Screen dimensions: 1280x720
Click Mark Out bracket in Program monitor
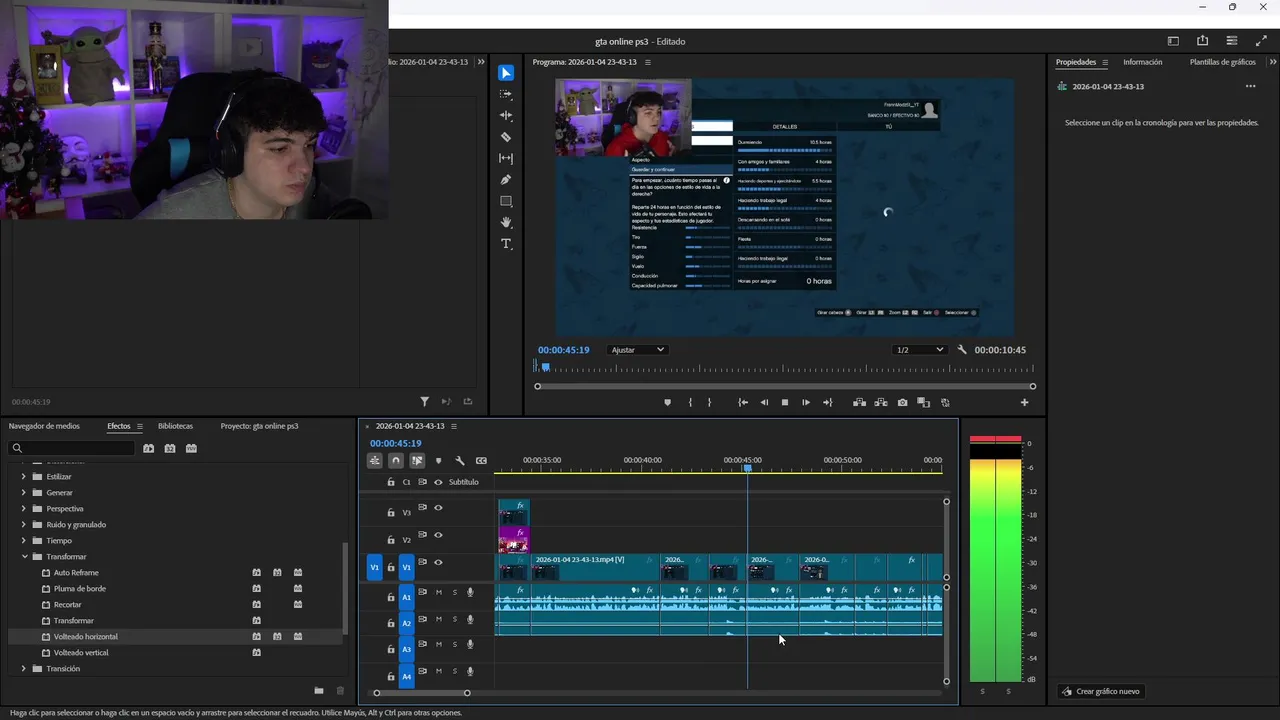(x=710, y=402)
